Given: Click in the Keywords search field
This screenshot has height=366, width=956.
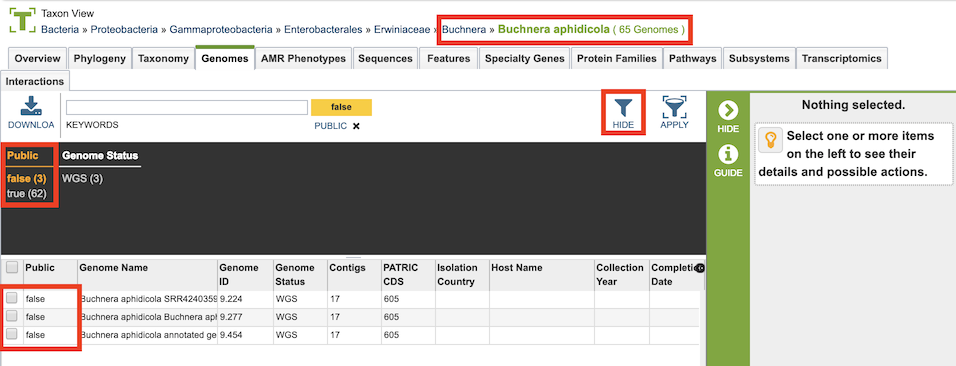Looking at the screenshot, I should 187,107.
